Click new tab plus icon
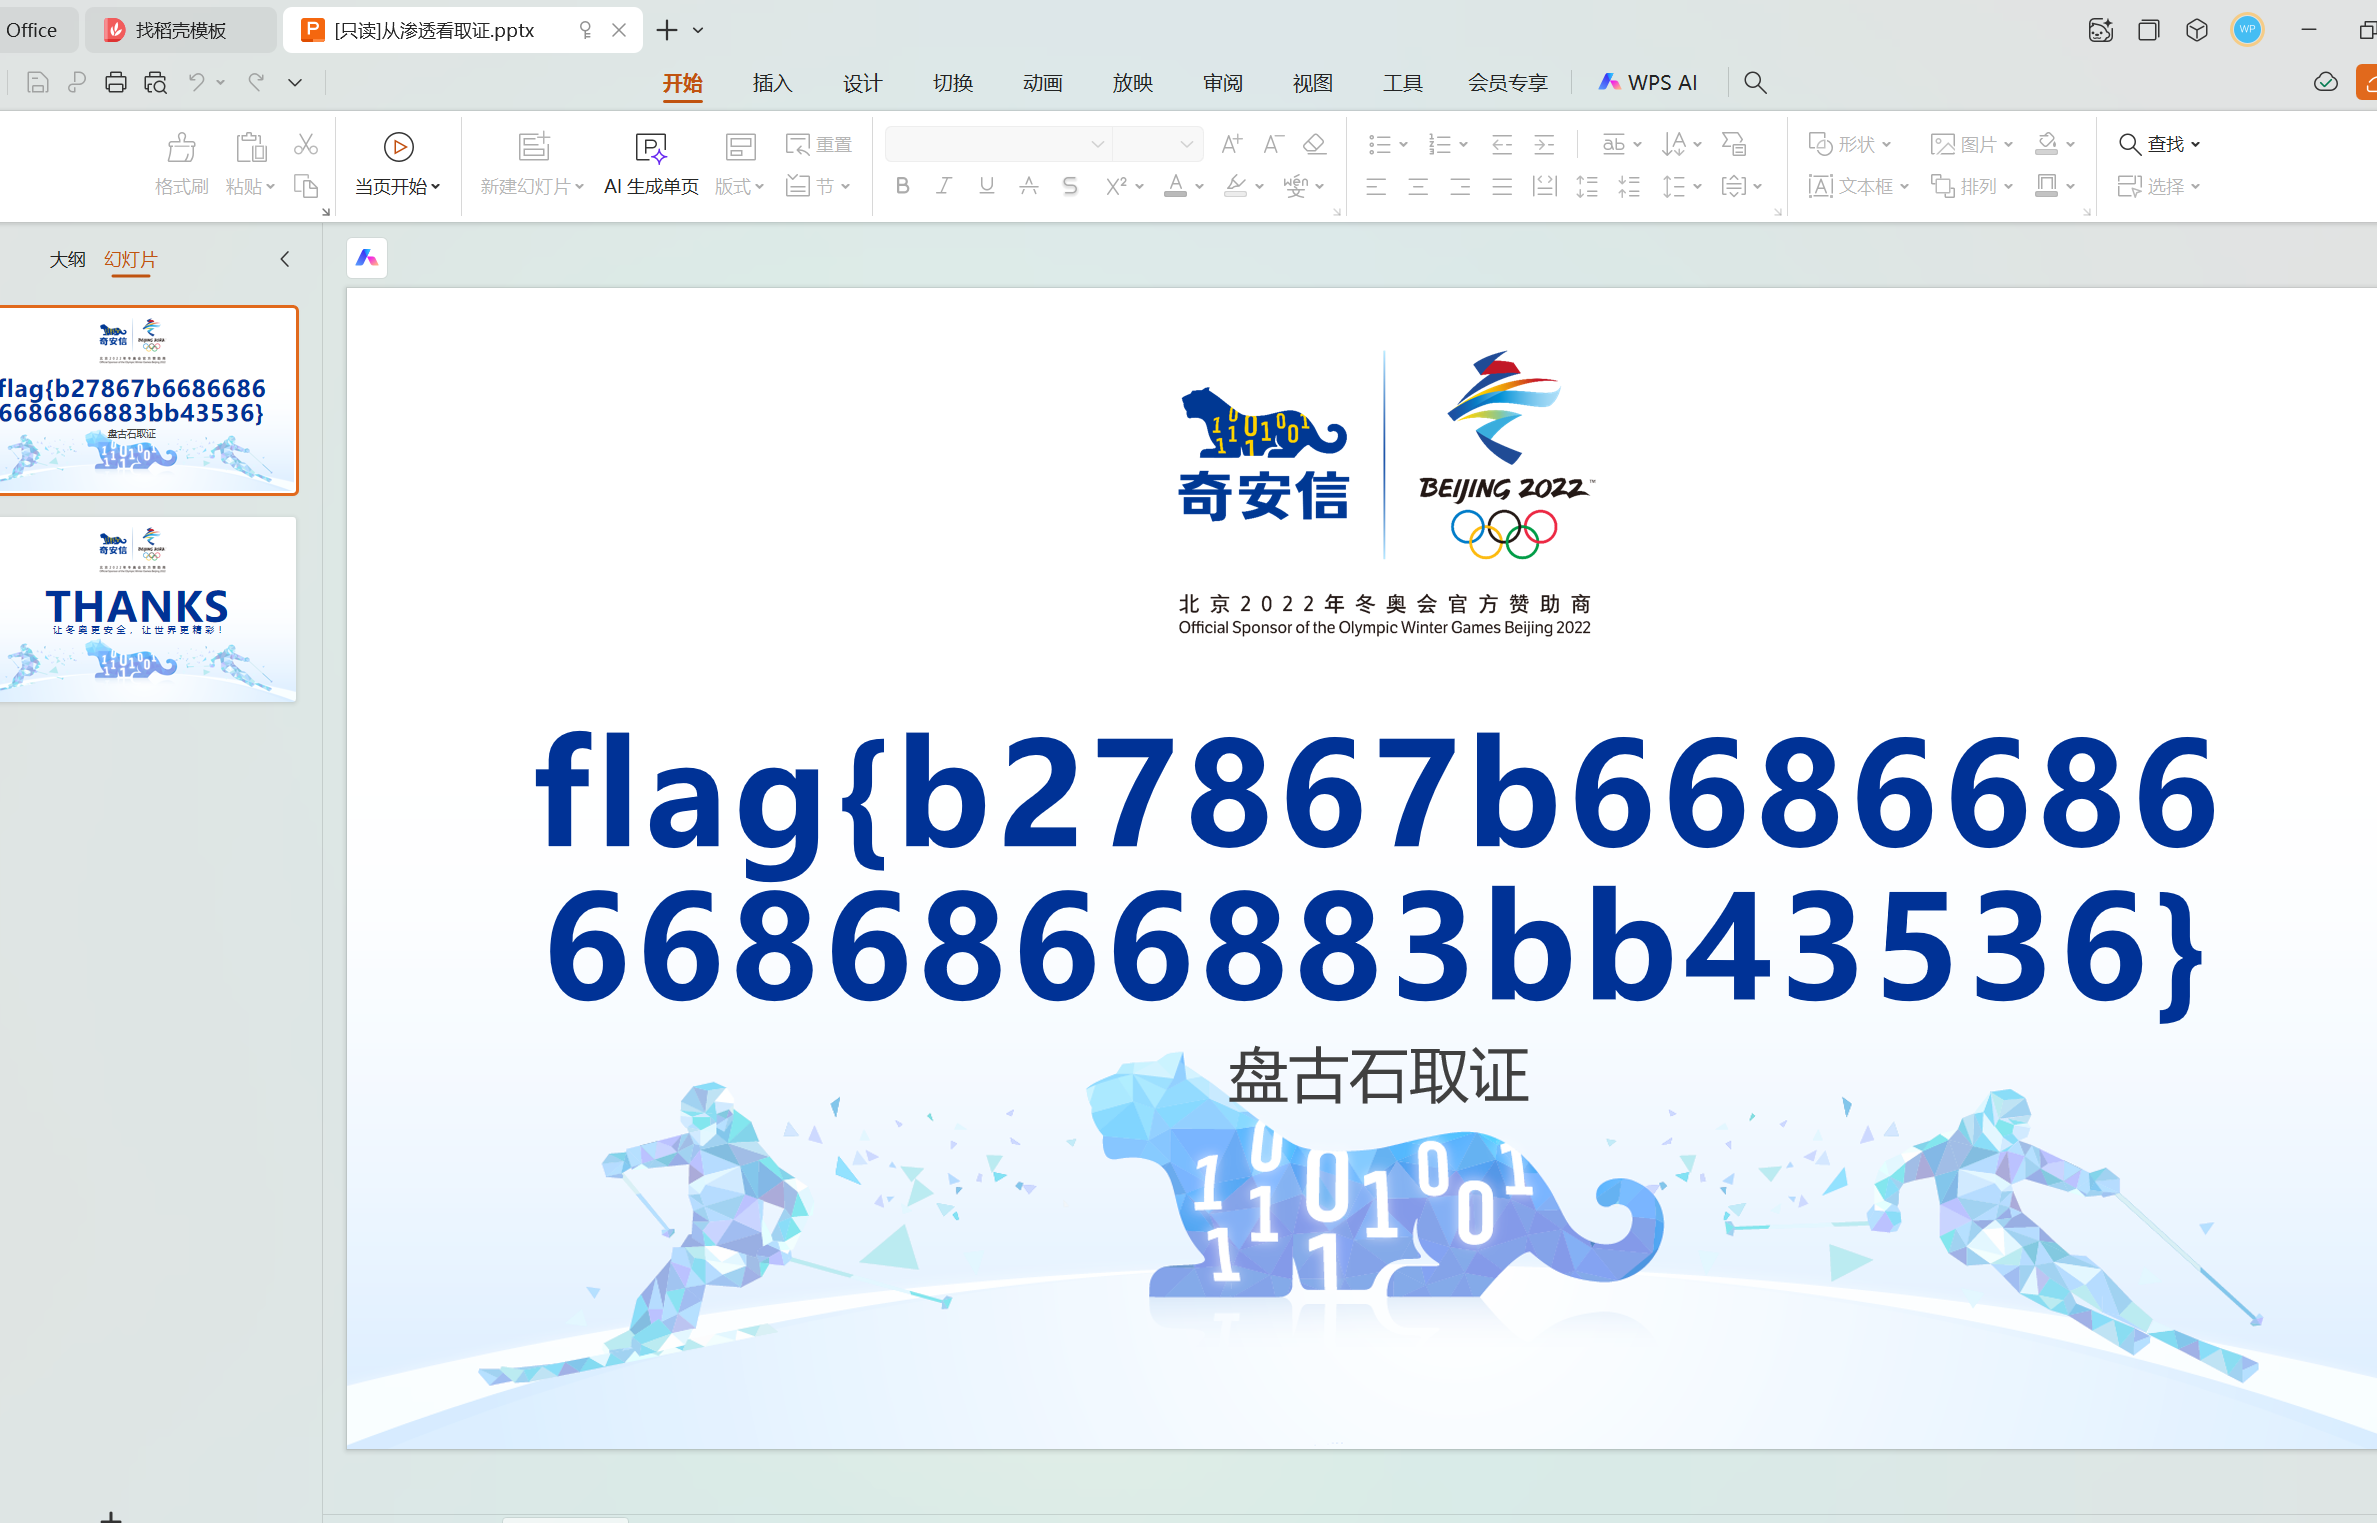Image resolution: width=2377 pixels, height=1523 pixels. pos(667,30)
